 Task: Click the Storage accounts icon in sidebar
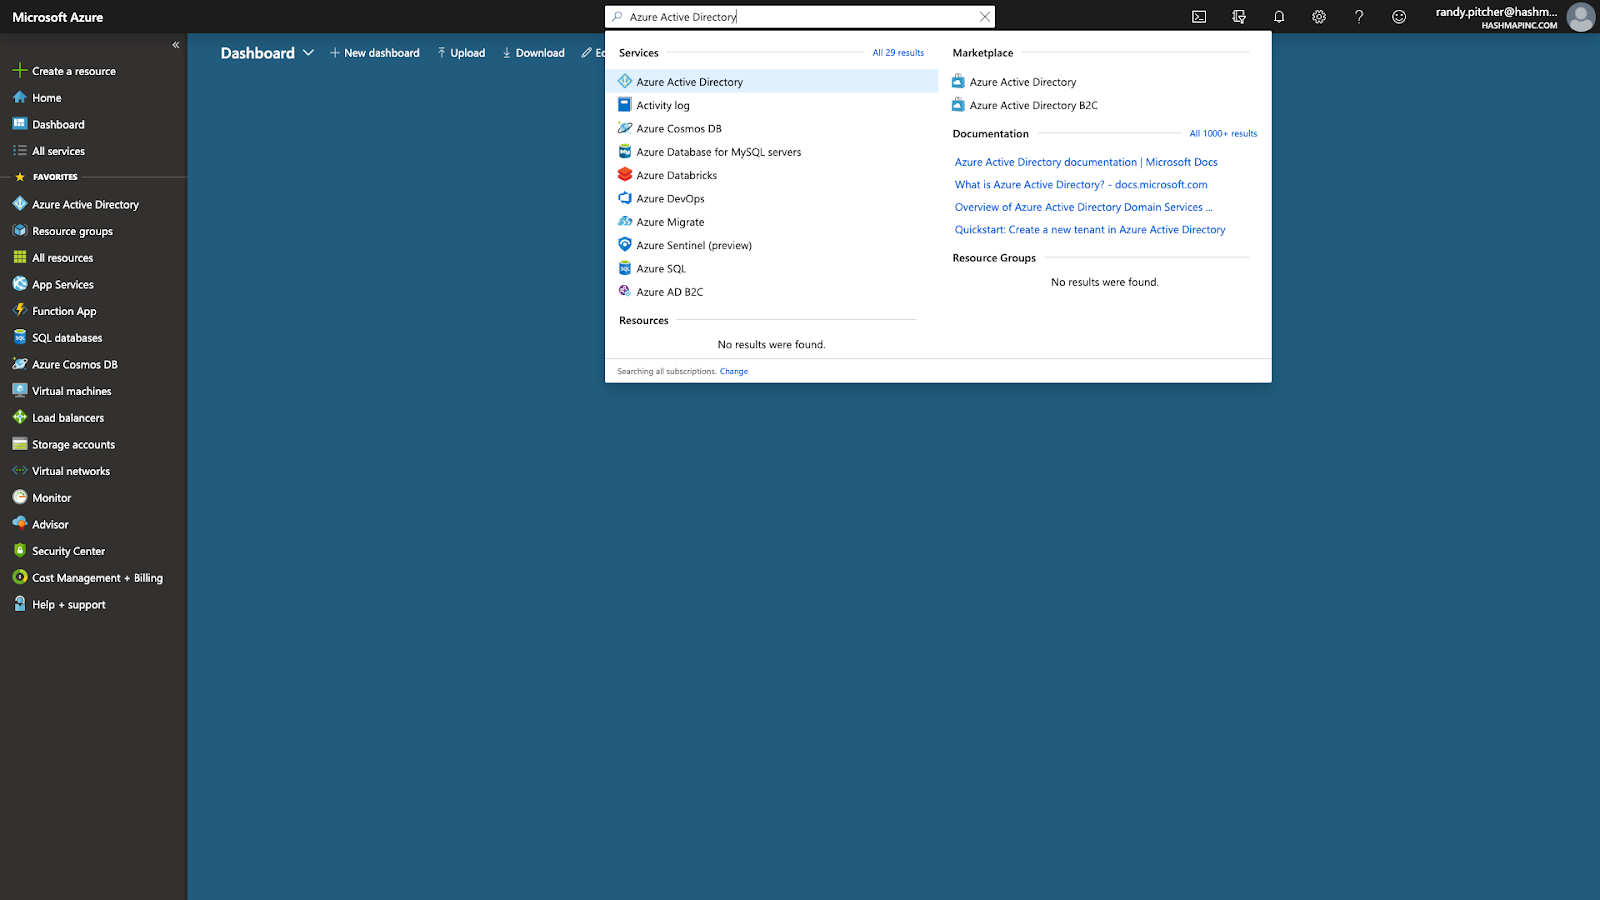[20, 444]
